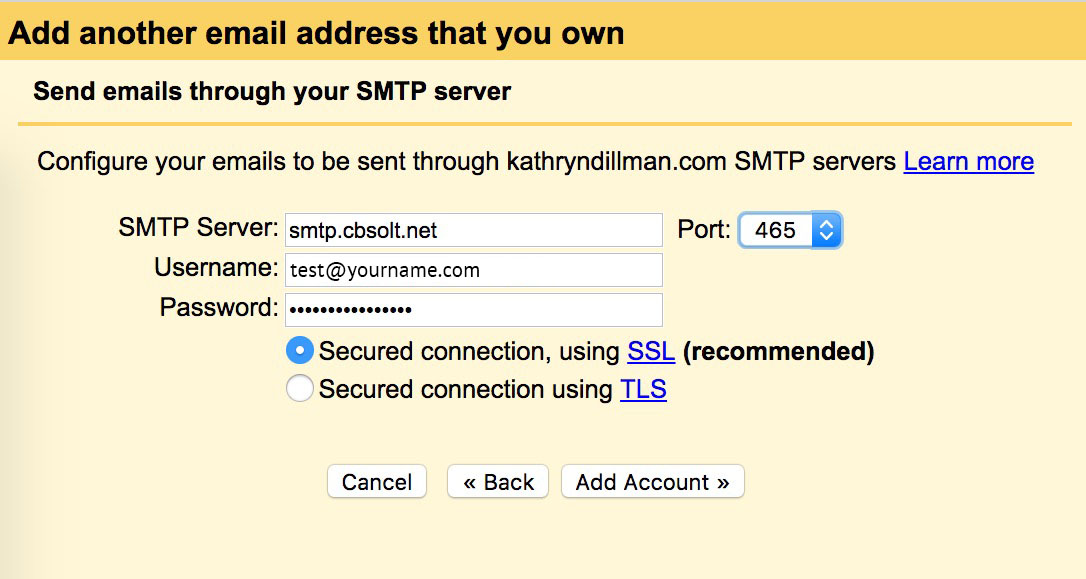Open the SSL hyperlink
This screenshot has width=1086, height=579.
click(x=651, y=352)
